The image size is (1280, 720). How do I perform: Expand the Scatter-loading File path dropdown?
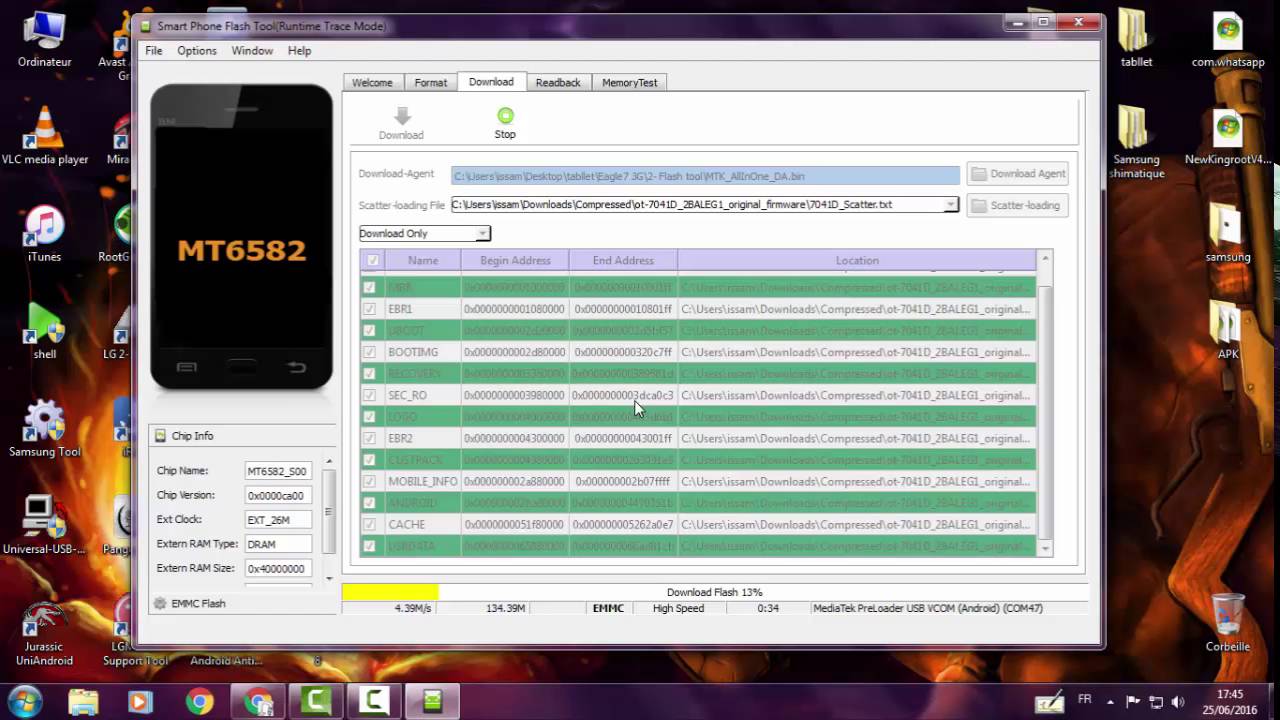point(951,204)
